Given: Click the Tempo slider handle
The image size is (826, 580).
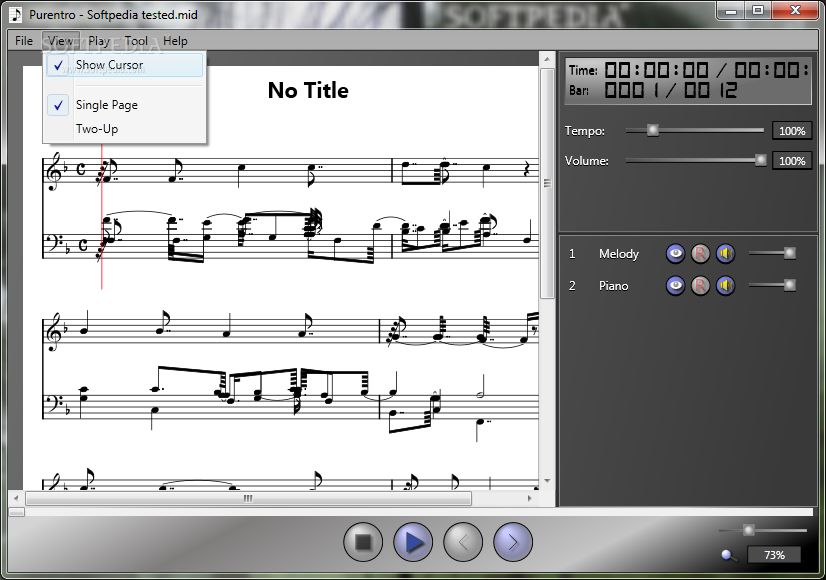Looking at the screenshot, I should (x=653, y=130).
